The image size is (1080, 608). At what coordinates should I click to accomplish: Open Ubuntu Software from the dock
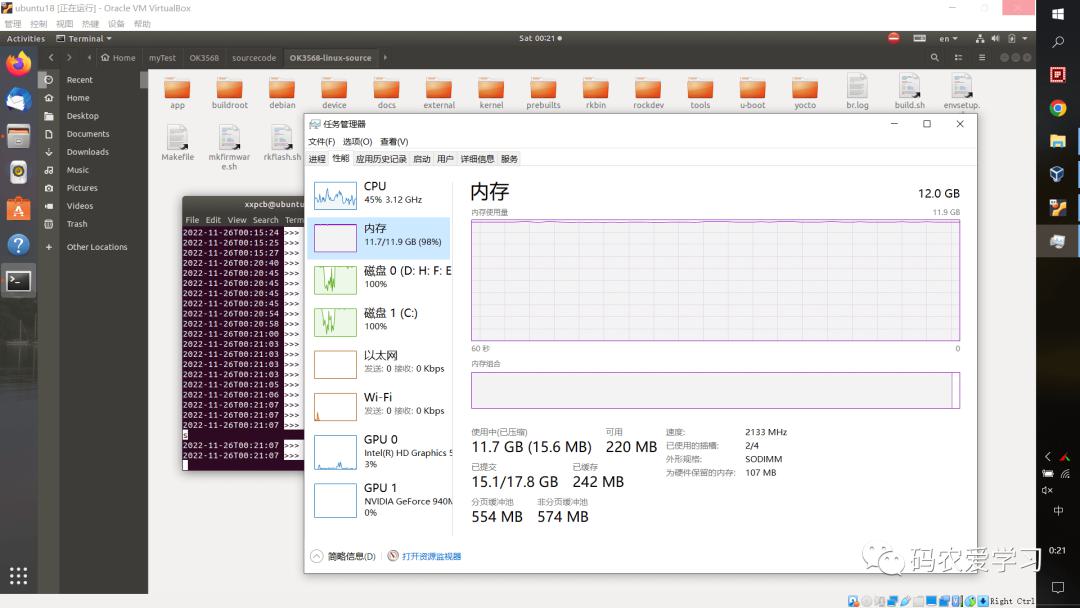click(x=19, y=208)
